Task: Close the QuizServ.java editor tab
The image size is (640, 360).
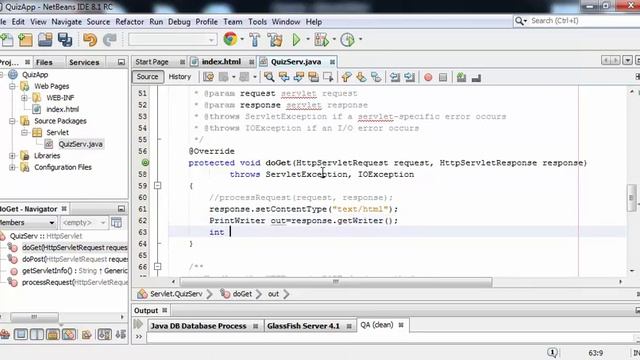Action: [332, 62]
